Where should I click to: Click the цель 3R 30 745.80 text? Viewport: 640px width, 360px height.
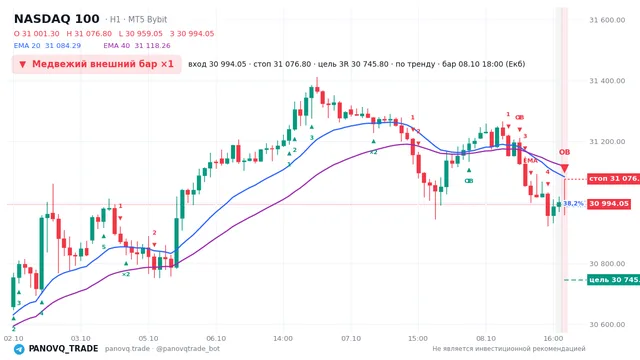(x=353, y=64)
